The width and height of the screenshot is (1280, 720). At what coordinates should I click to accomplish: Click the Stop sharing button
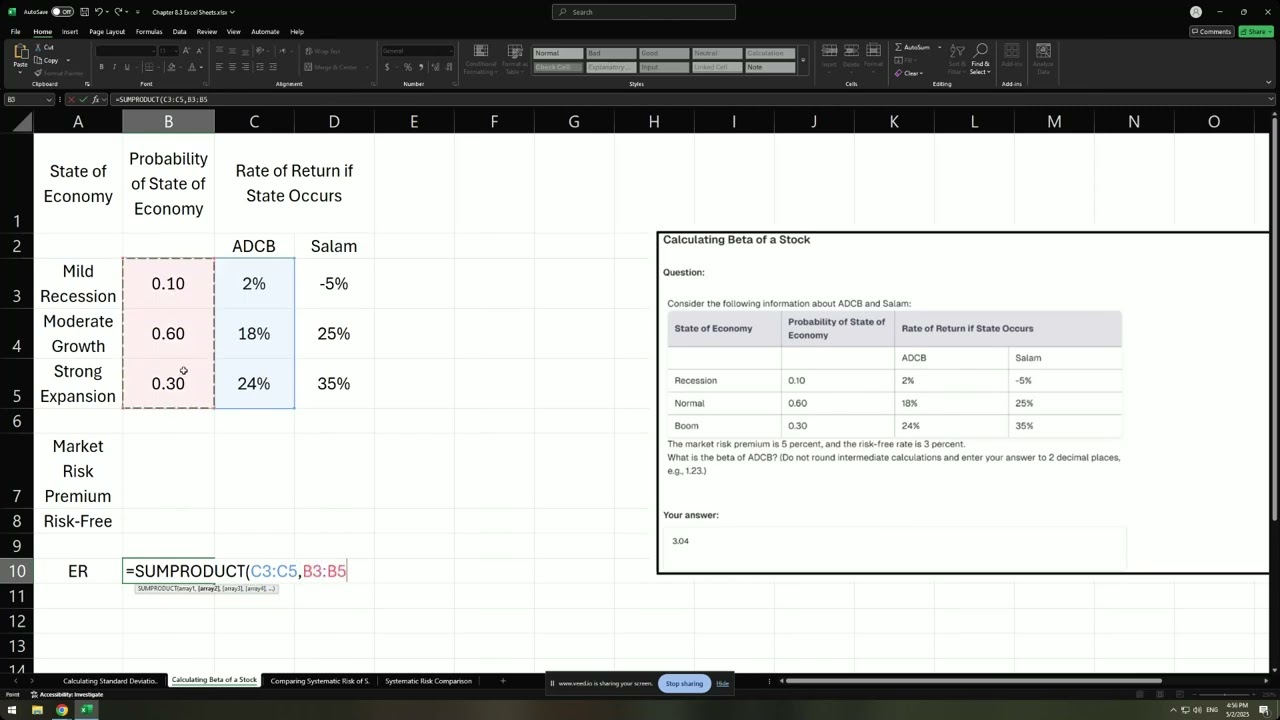tap(684, 683)
